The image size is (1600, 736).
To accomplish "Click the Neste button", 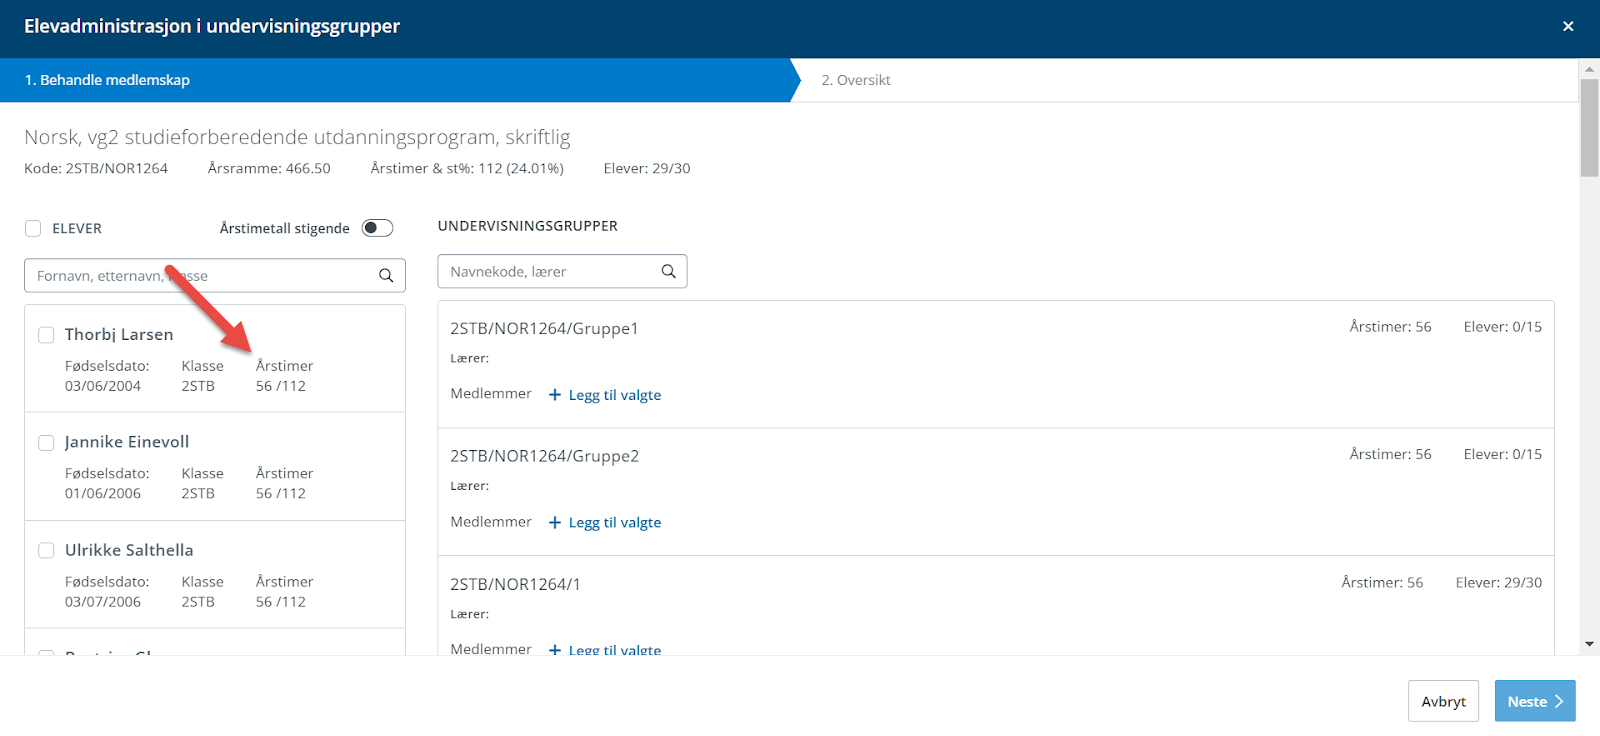I will pyautogui.click(x=1535, y=701).
